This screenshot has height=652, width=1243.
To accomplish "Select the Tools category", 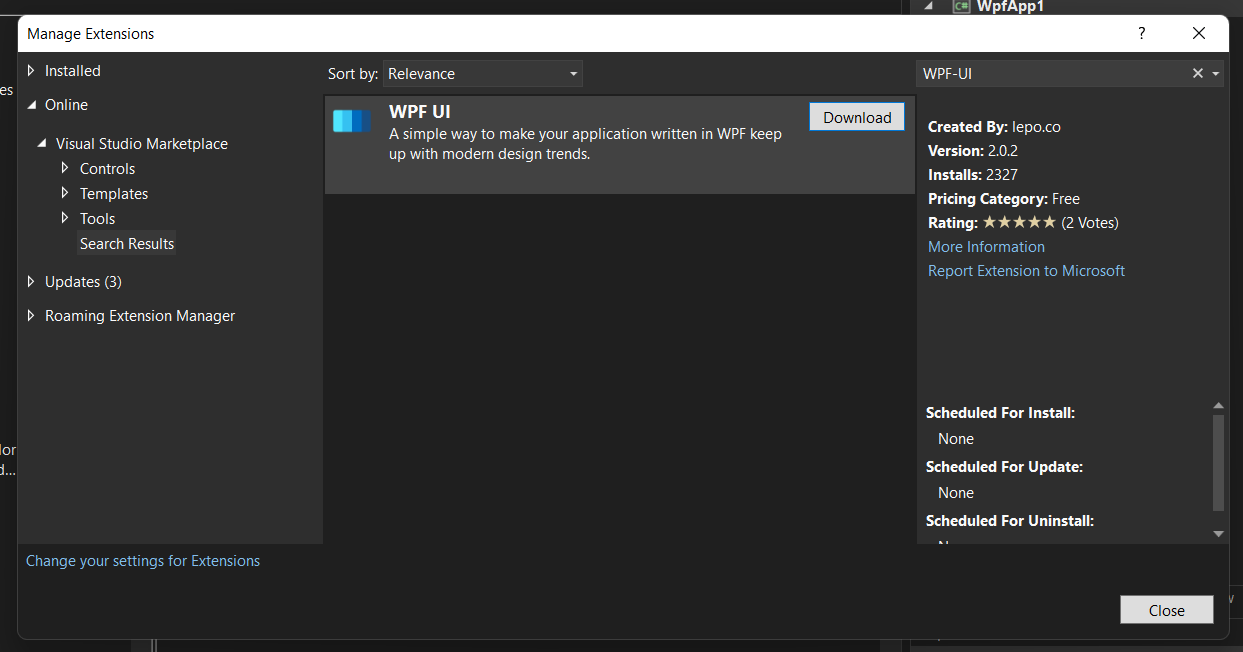I will click(x=97, y=218).
